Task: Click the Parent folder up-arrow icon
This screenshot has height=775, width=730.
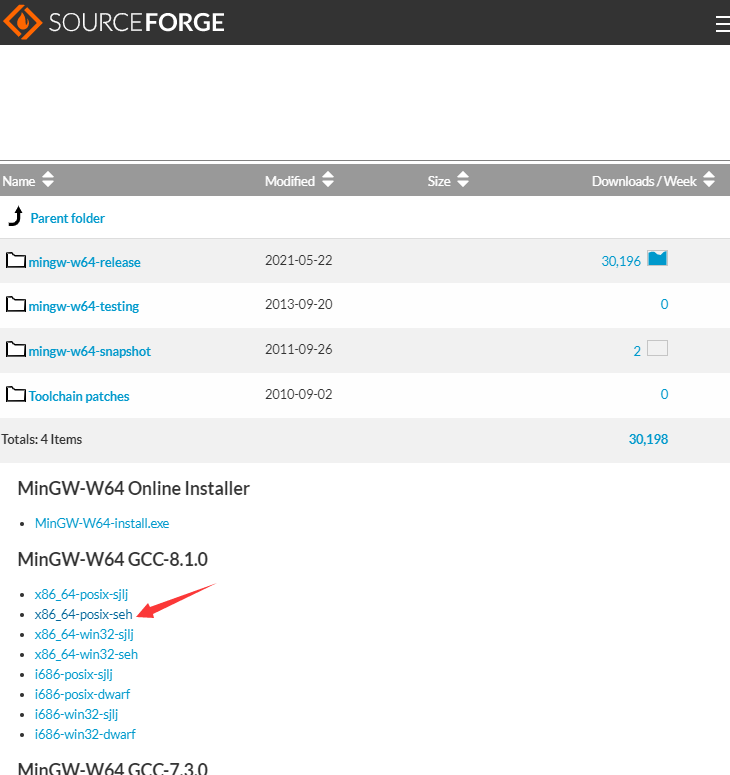Action: pyautogui.click(x=15, y=216)
